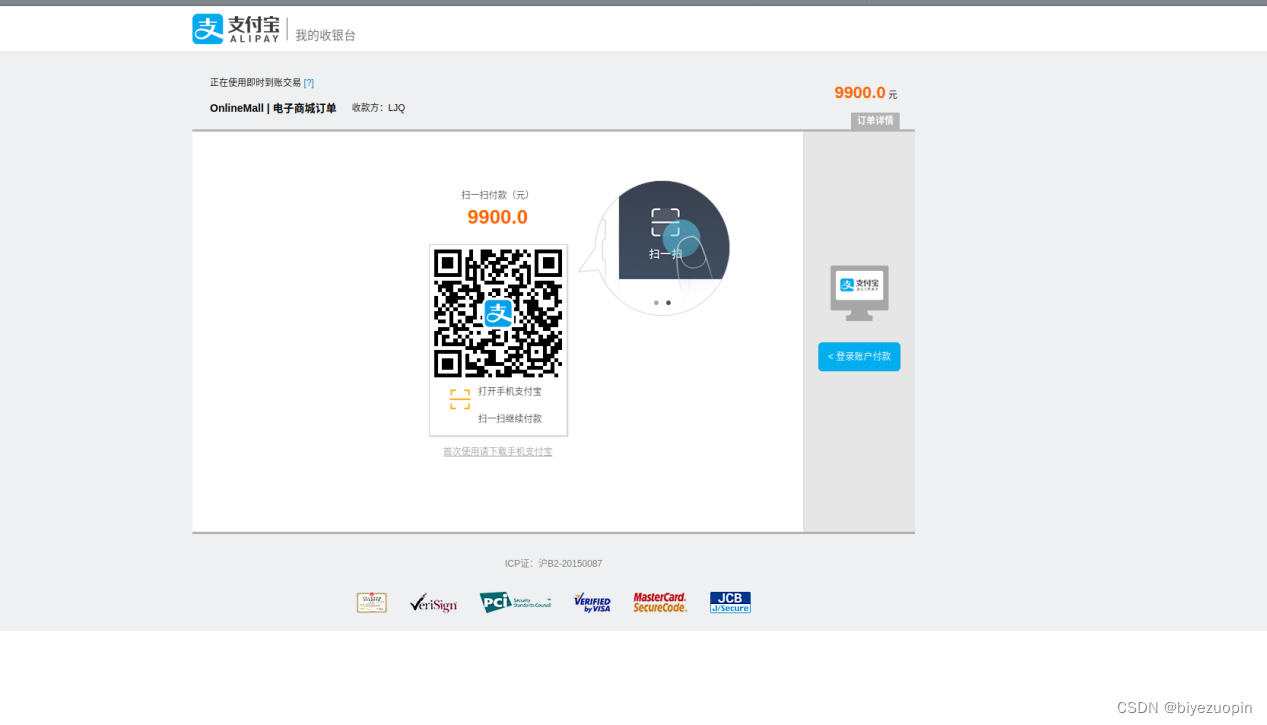This screenshot has height=725, width=1267.
Task: Click the 收款方：LJQ payee text
Action: click(378, 108)
